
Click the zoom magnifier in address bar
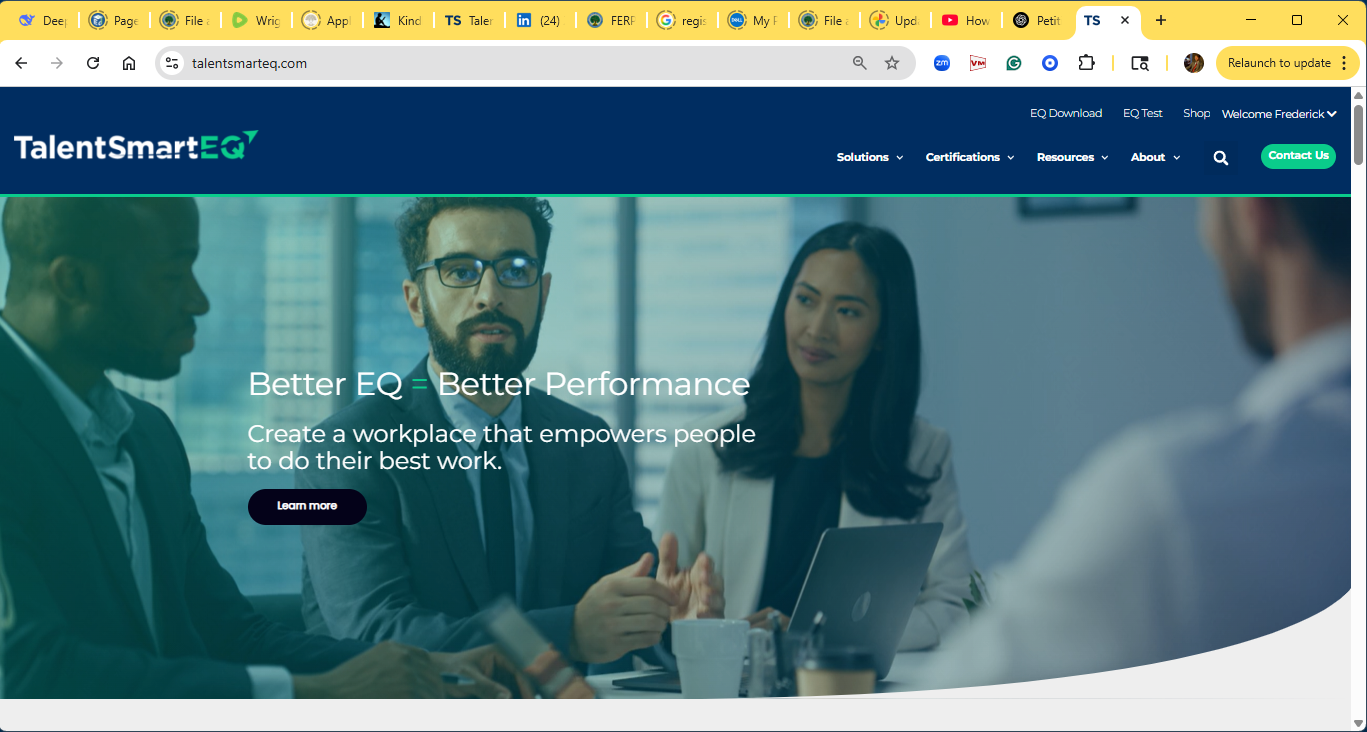point(860,63)
